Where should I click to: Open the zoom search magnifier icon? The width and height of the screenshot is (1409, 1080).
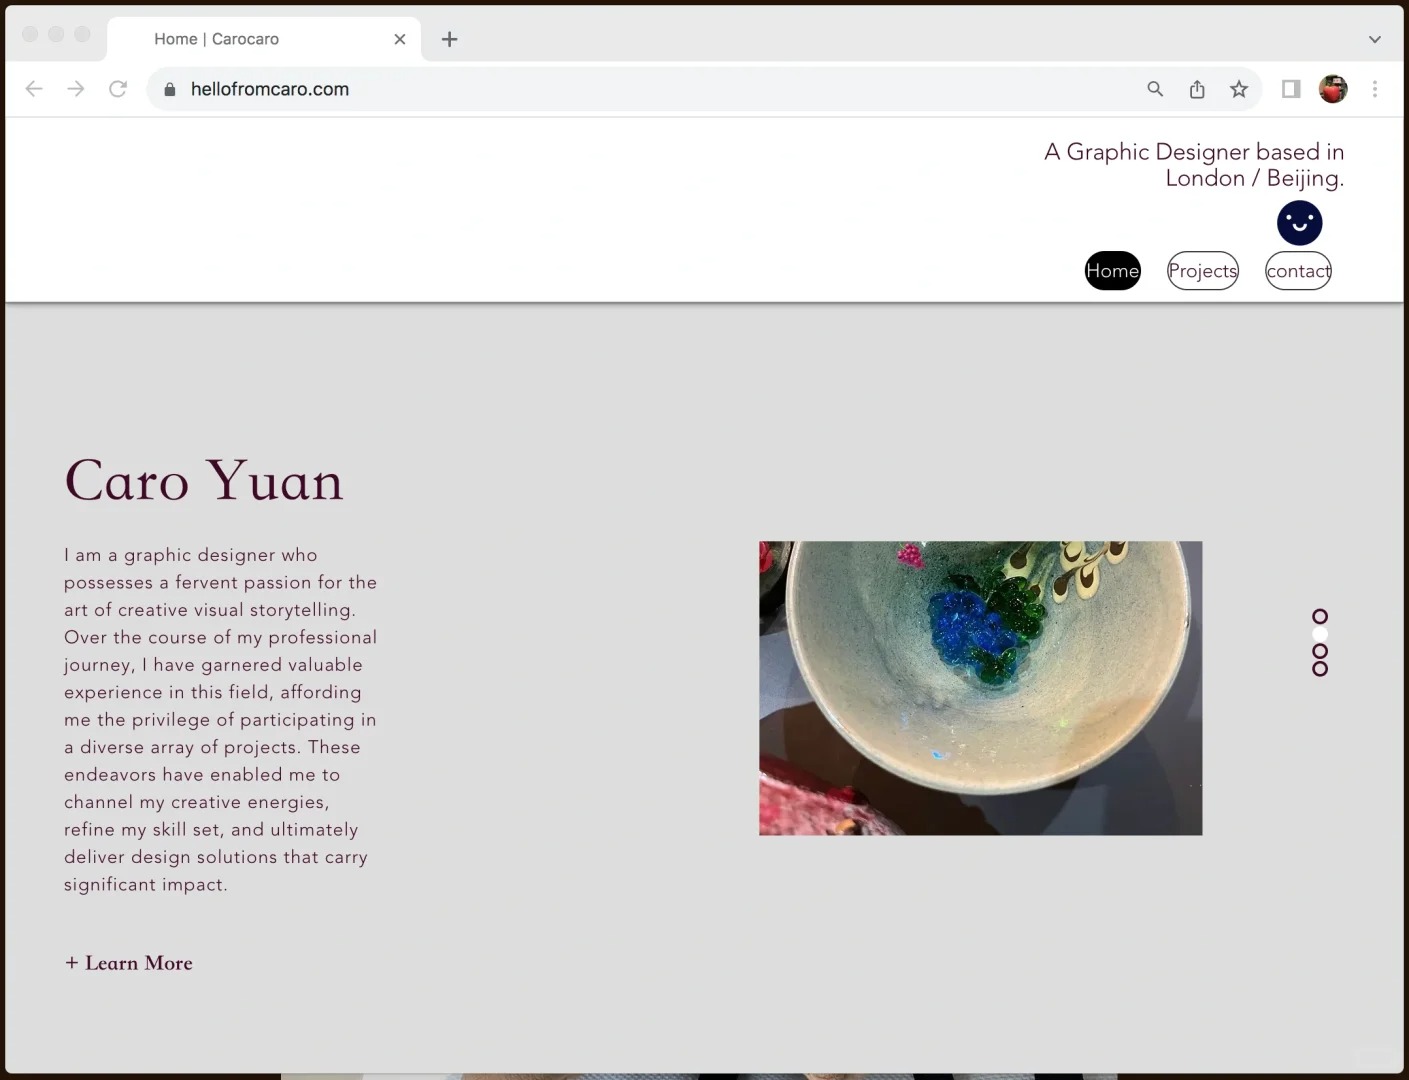click(x=1155, y=89)
